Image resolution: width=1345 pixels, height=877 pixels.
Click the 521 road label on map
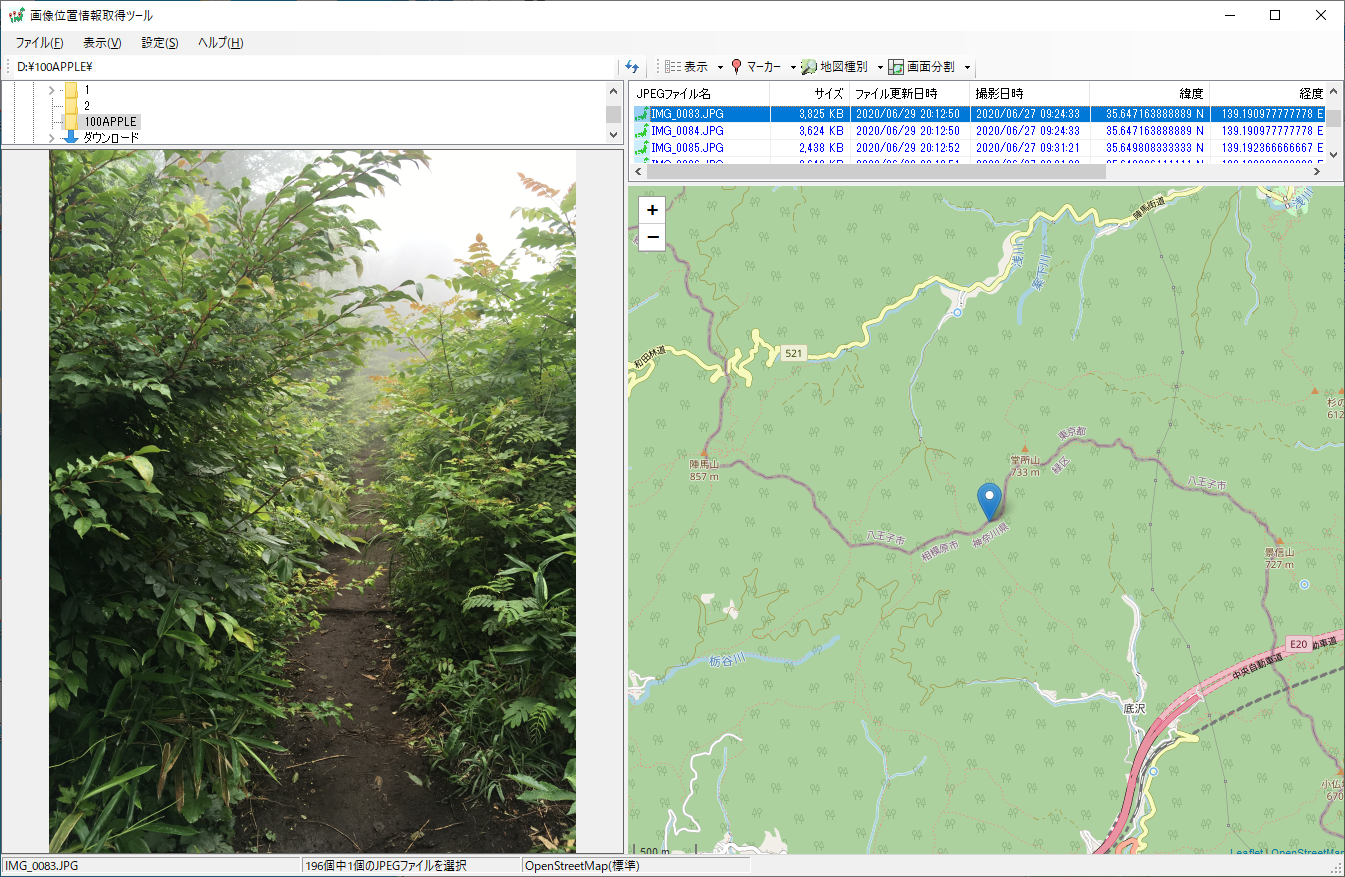794,354
